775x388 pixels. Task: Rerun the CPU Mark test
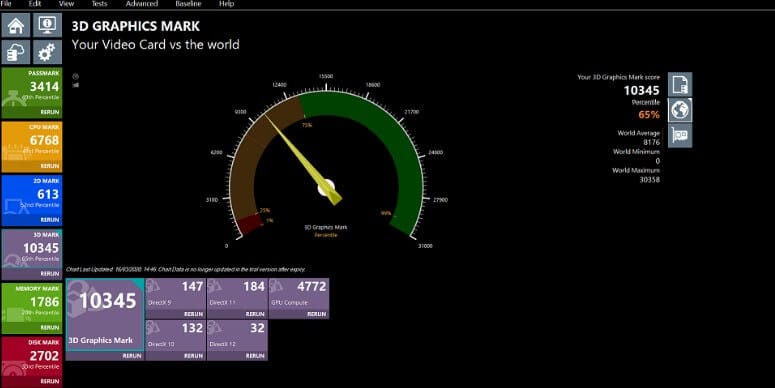click(x=50, y=166)
